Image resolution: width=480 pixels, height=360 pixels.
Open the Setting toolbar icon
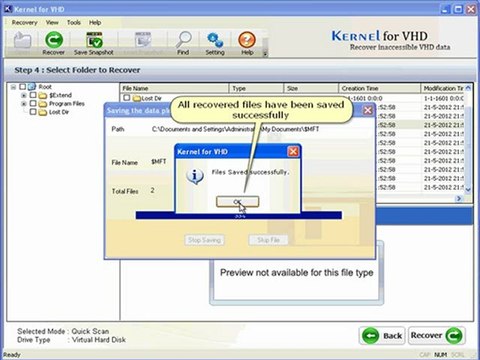coord(215,43)
